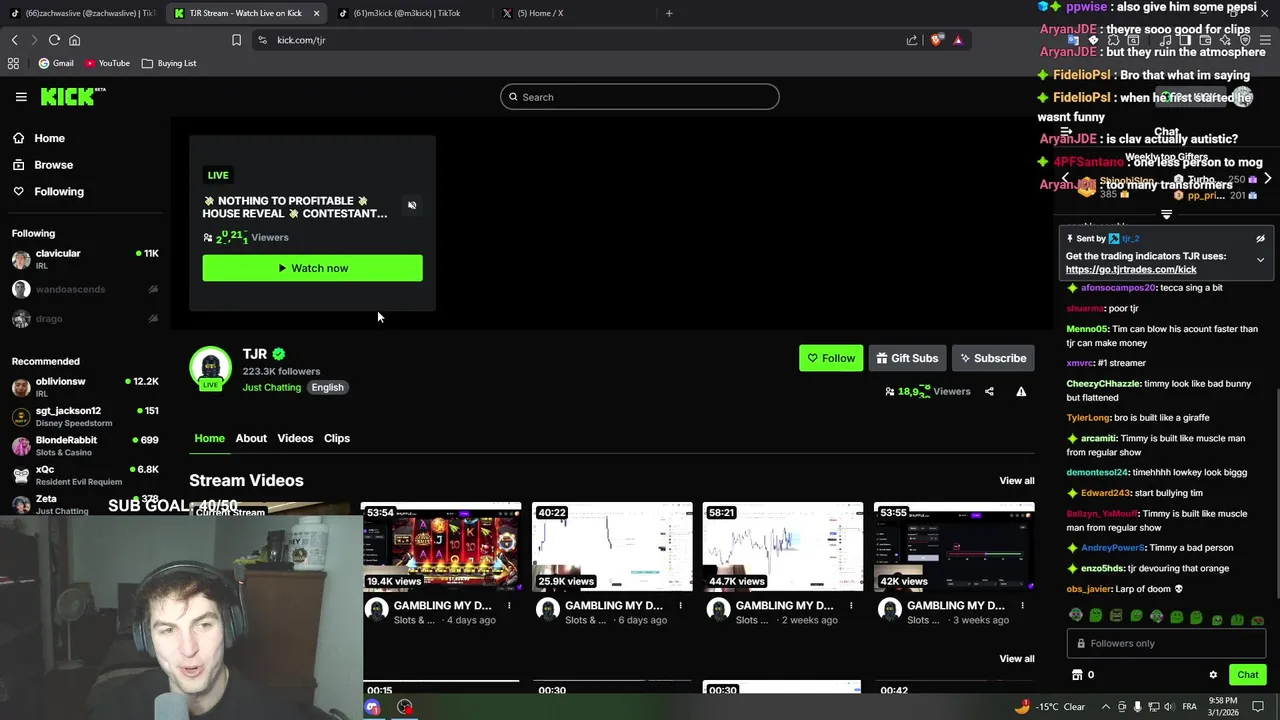Follow the TJR channel

[x=831, y=358]
